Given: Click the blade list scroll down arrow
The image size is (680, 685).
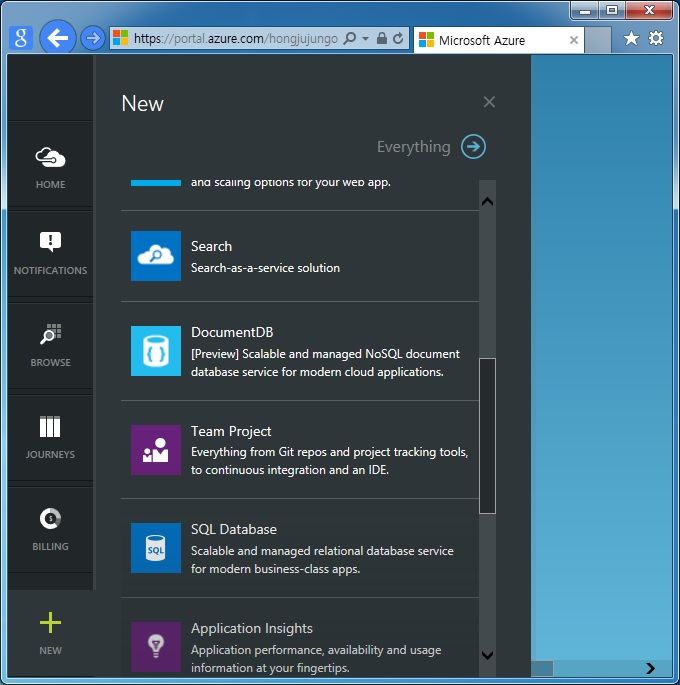Looking at the screenshot, I should point(487,654).
